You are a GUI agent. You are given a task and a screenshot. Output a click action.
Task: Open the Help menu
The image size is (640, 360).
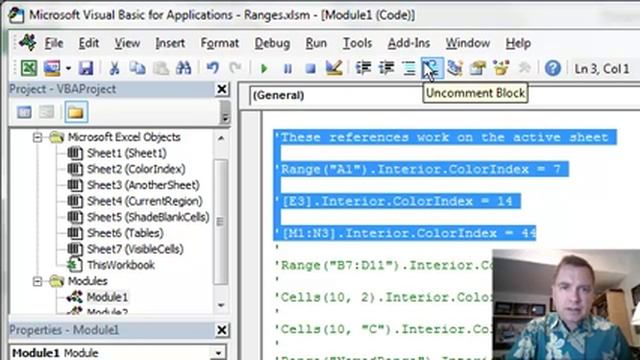(518, 43)
